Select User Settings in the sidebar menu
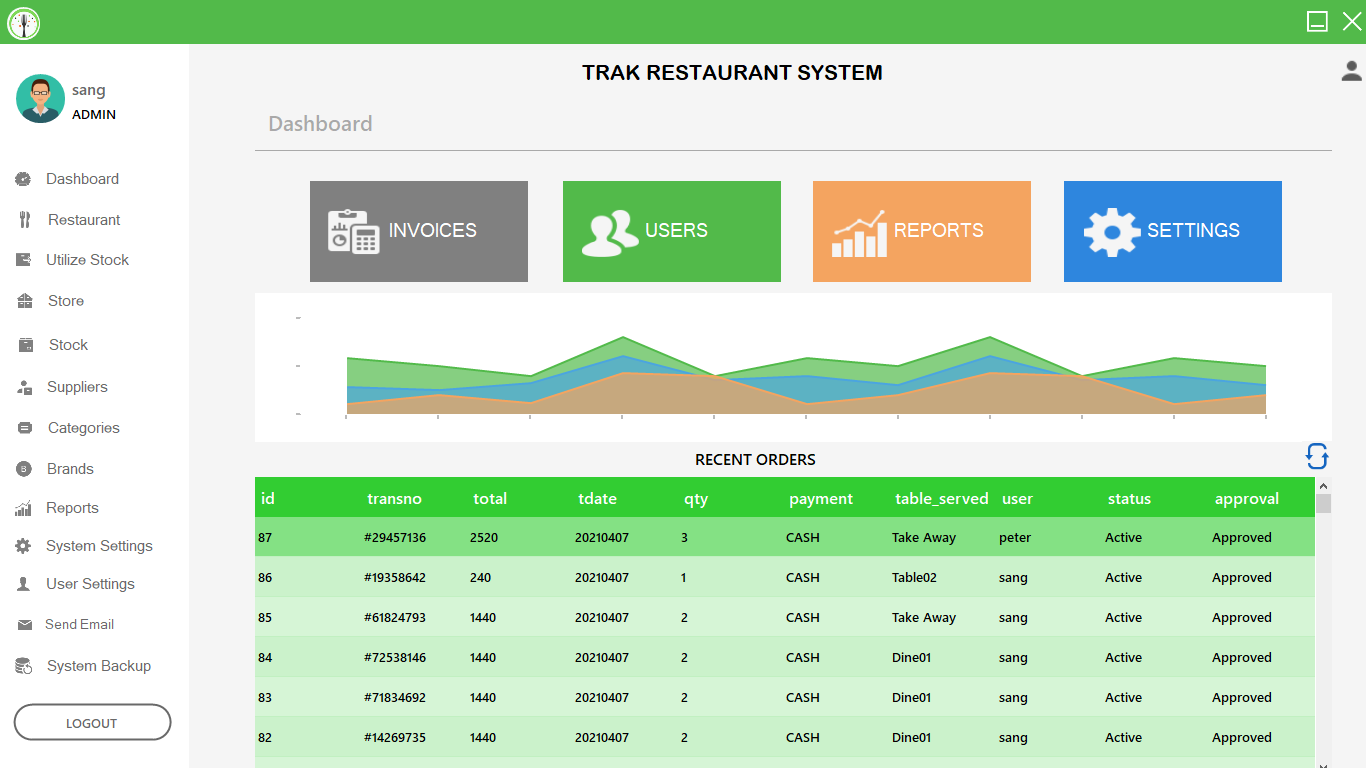The image size is (1366, 768). click(x=25, y=584)
